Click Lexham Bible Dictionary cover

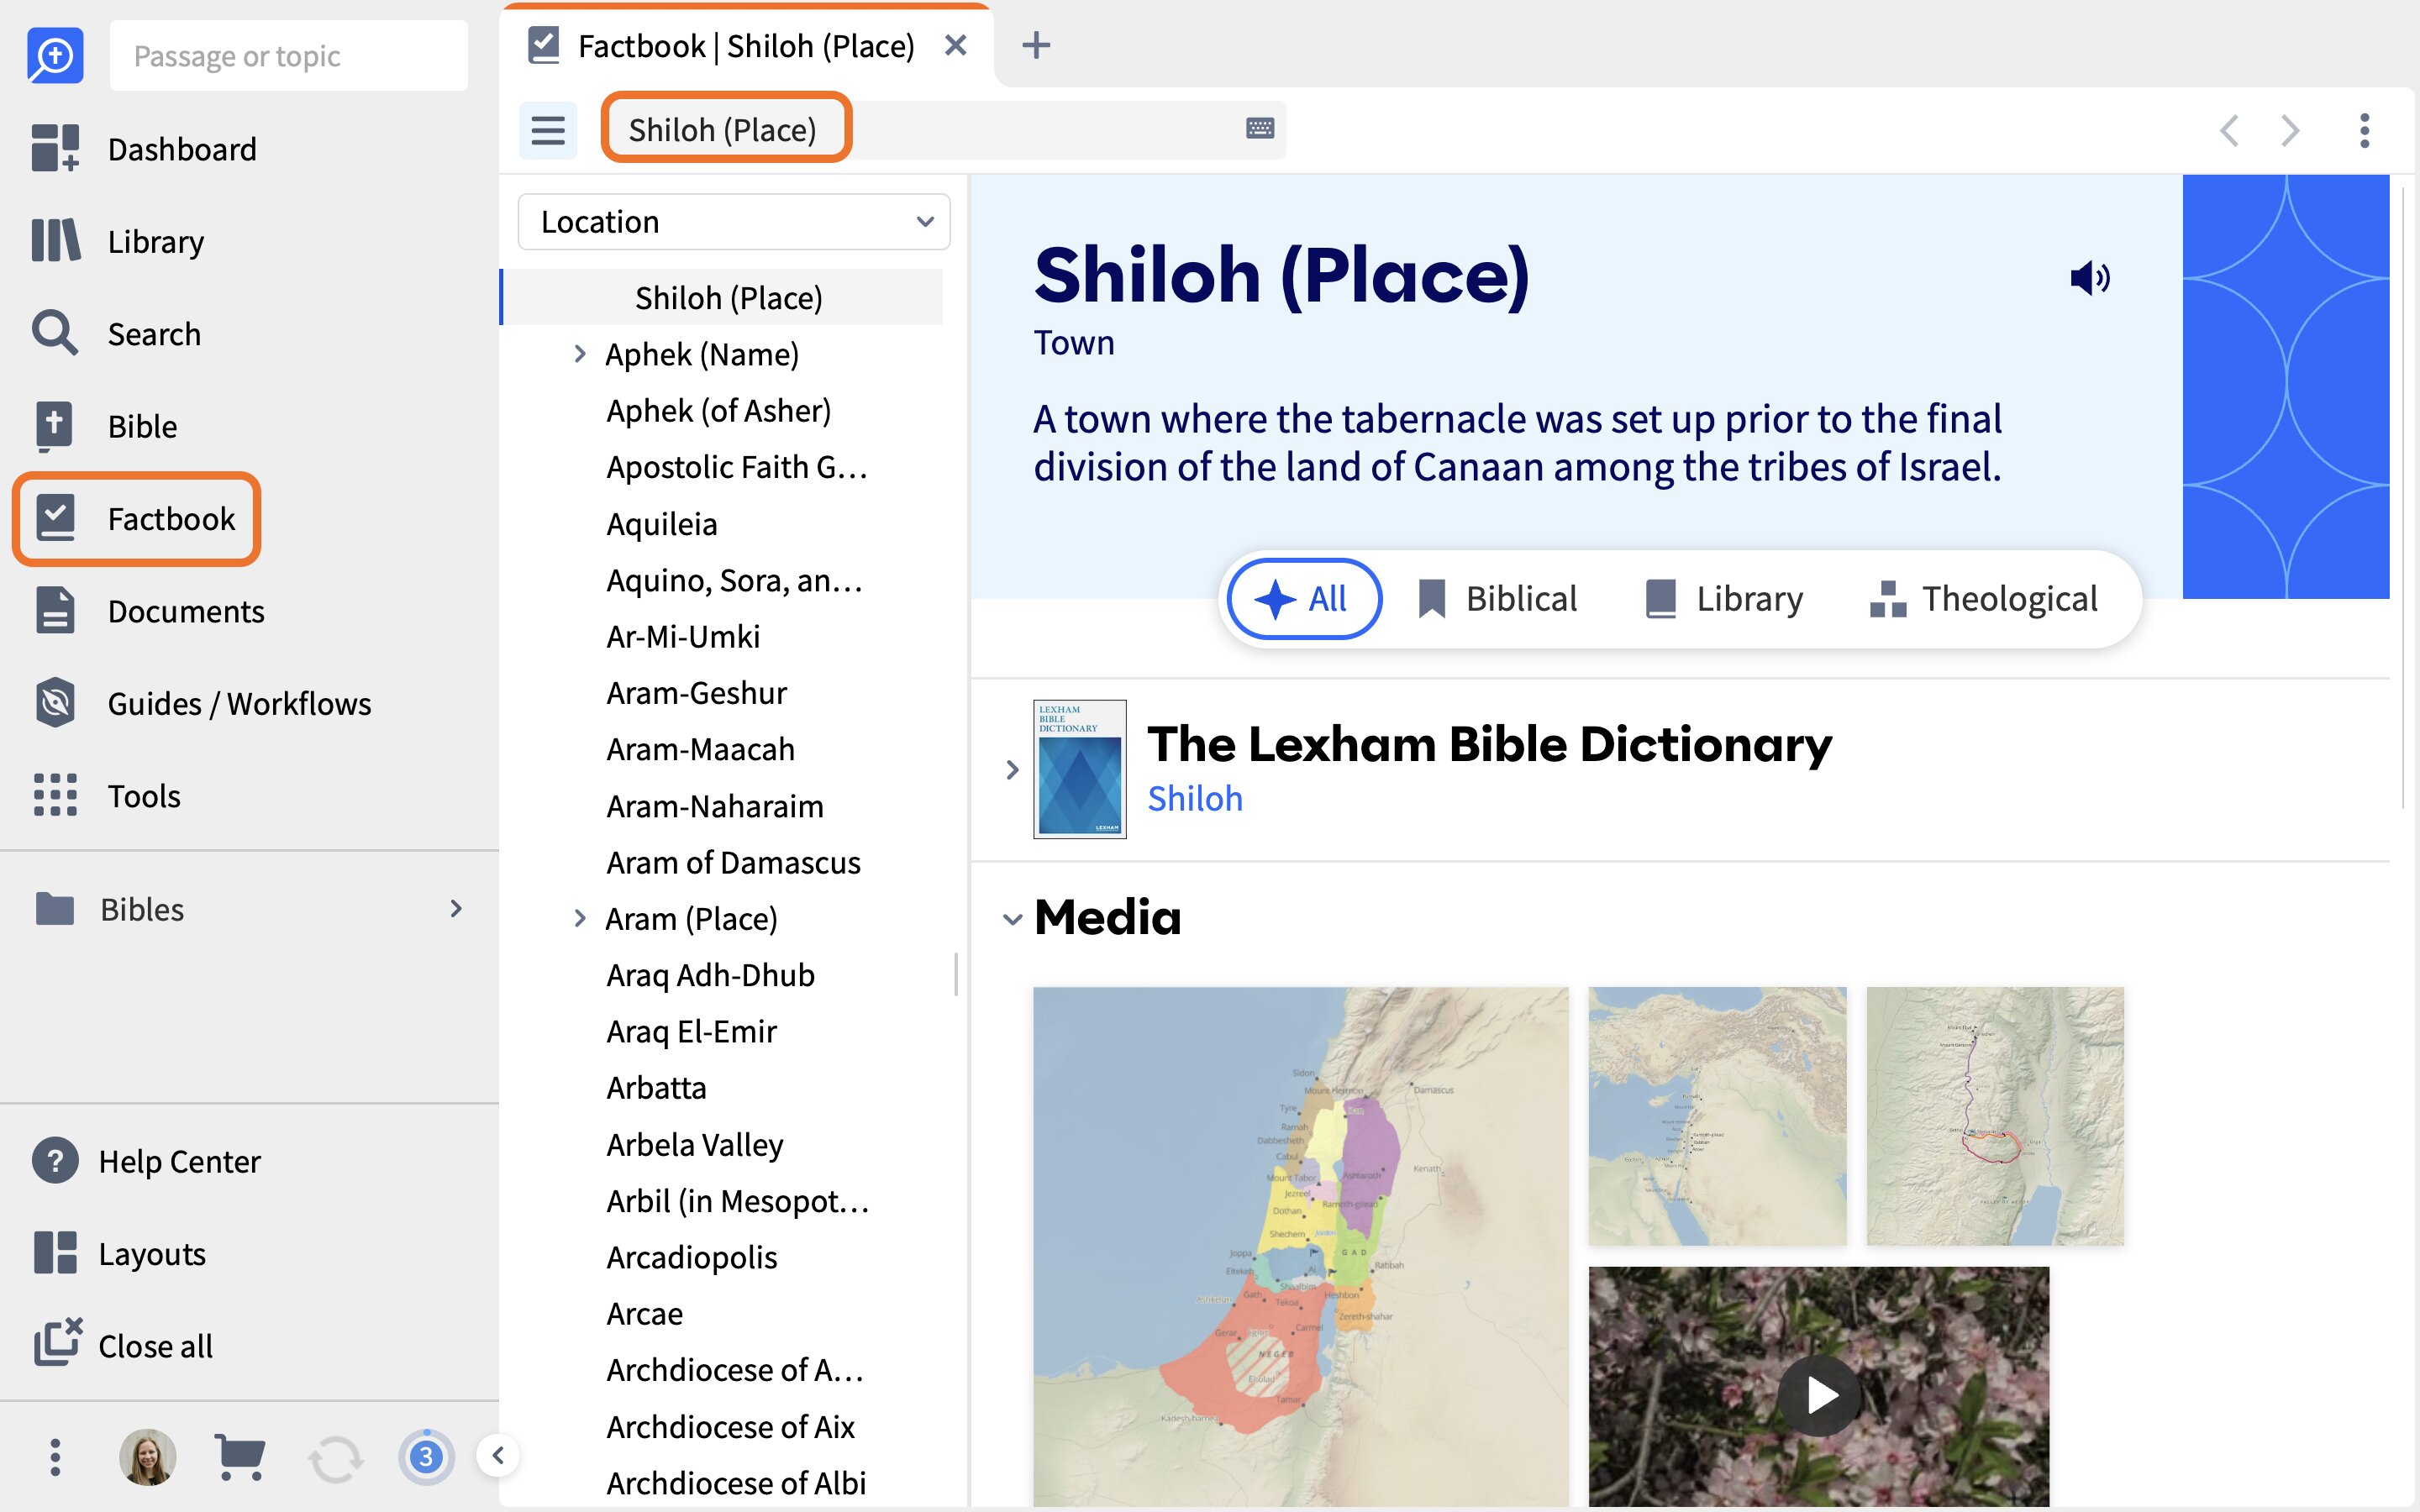(x=1079, y=769)
